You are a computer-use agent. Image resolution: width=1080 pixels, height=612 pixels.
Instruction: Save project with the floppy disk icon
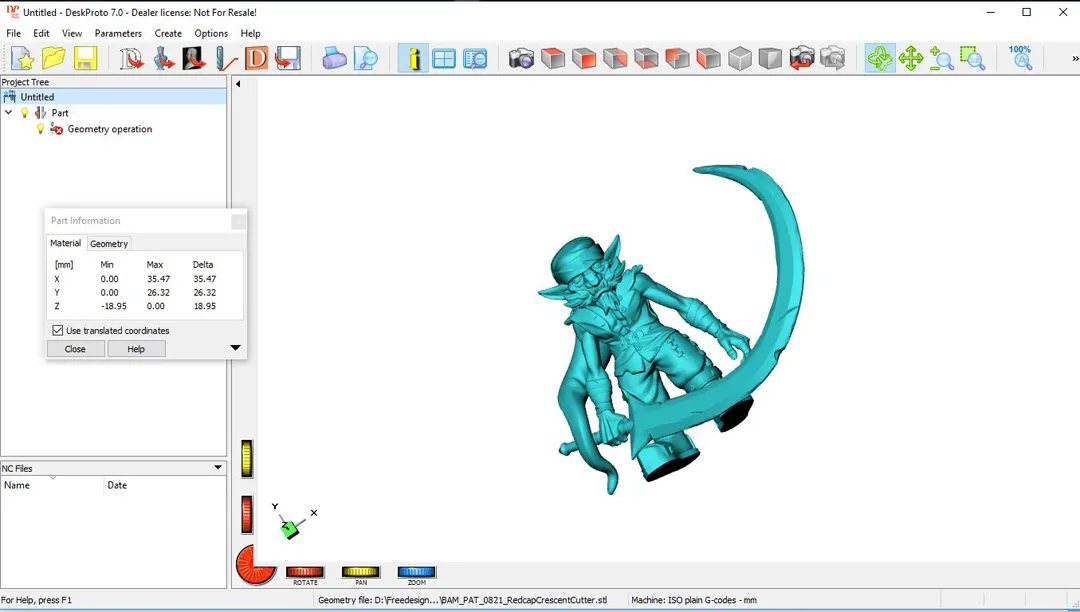[85, 59]
